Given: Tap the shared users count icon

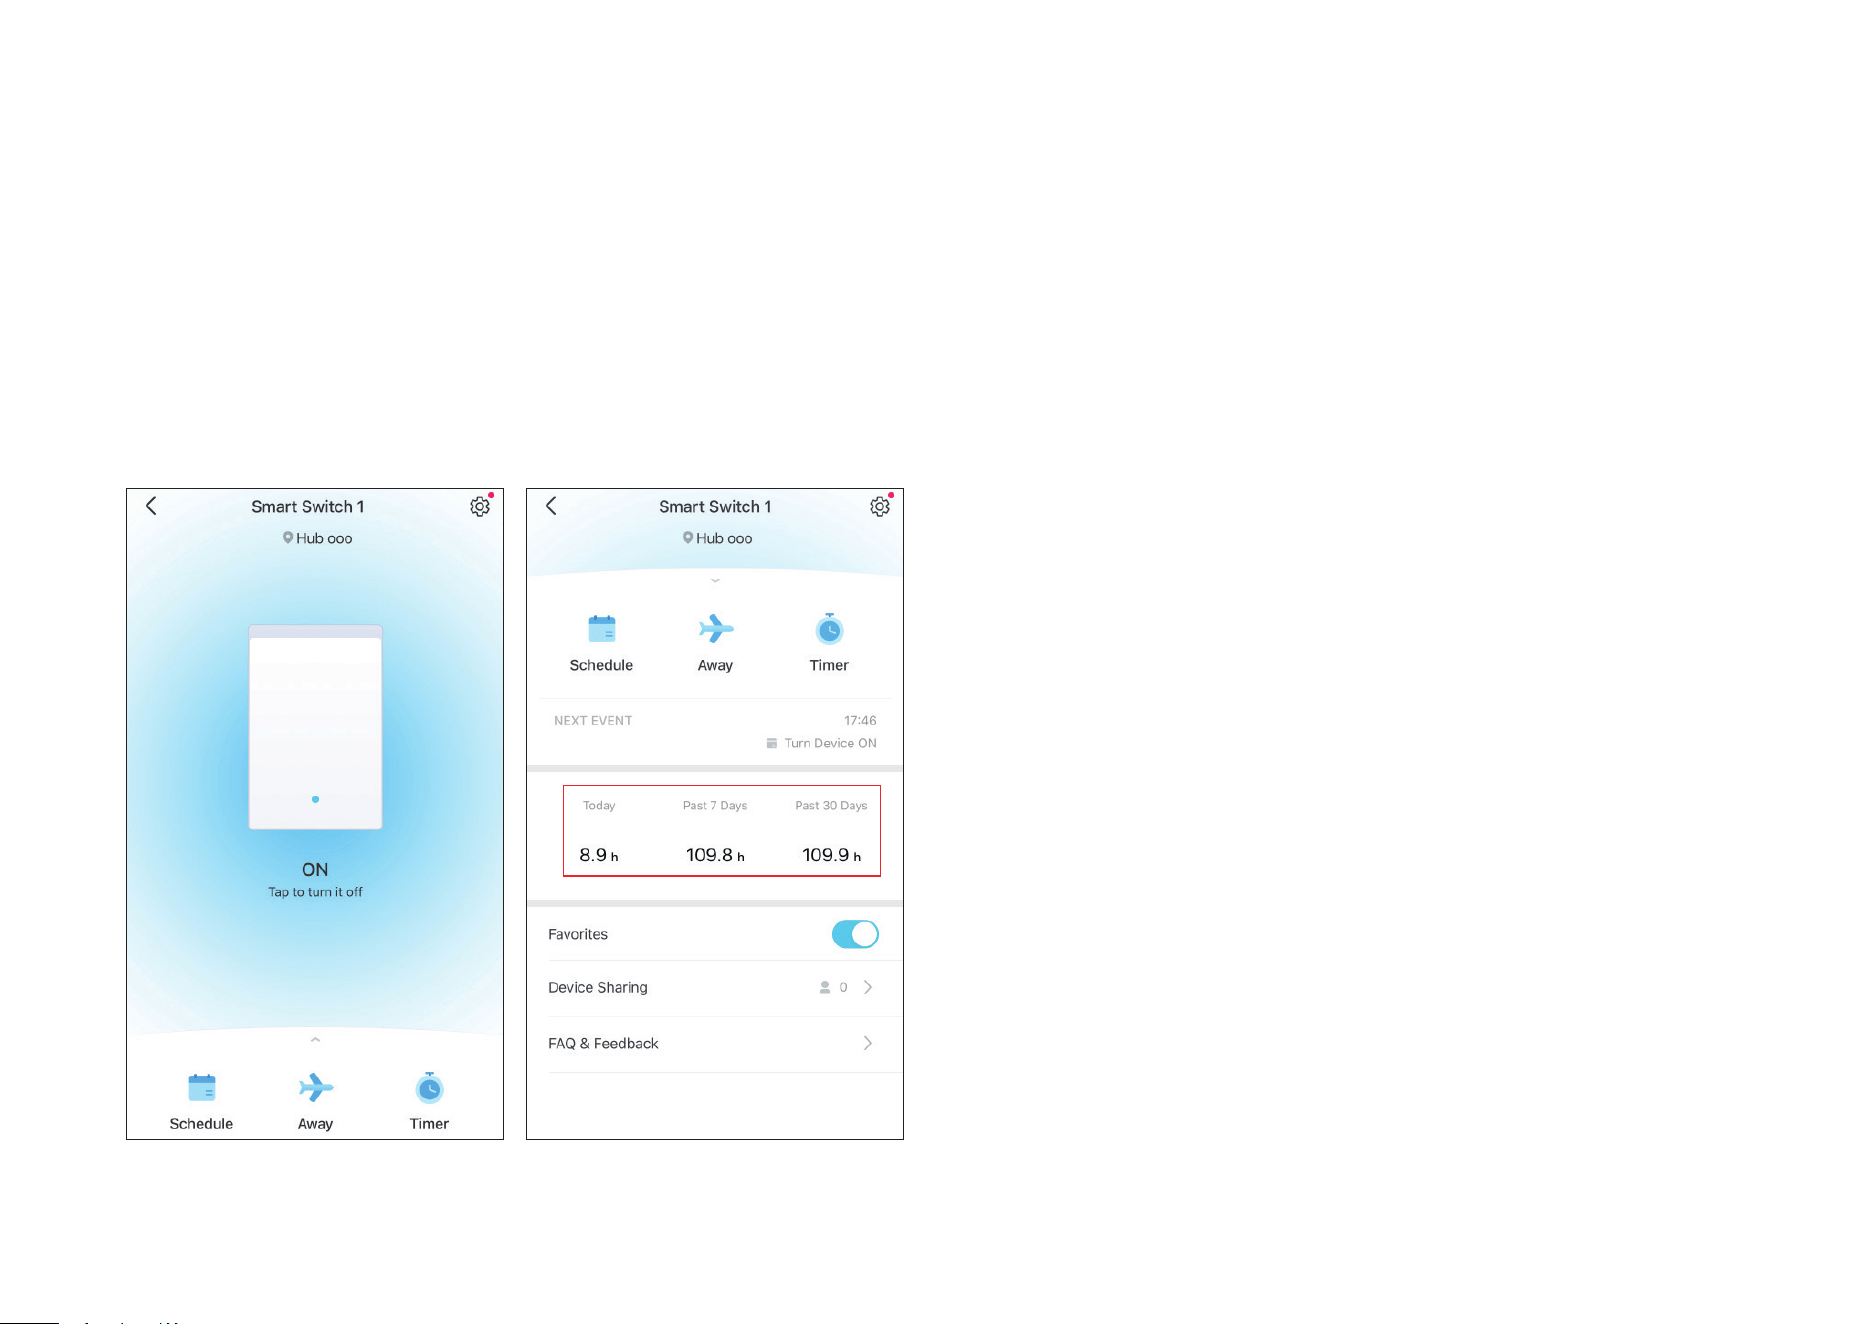Looking at the screenshot, I should point(825,987).
